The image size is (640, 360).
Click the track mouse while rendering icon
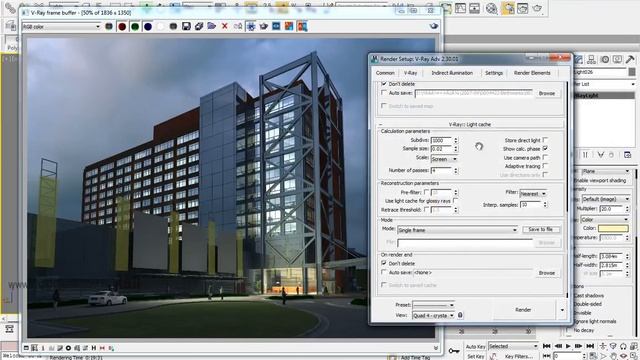tap(251, 27)
